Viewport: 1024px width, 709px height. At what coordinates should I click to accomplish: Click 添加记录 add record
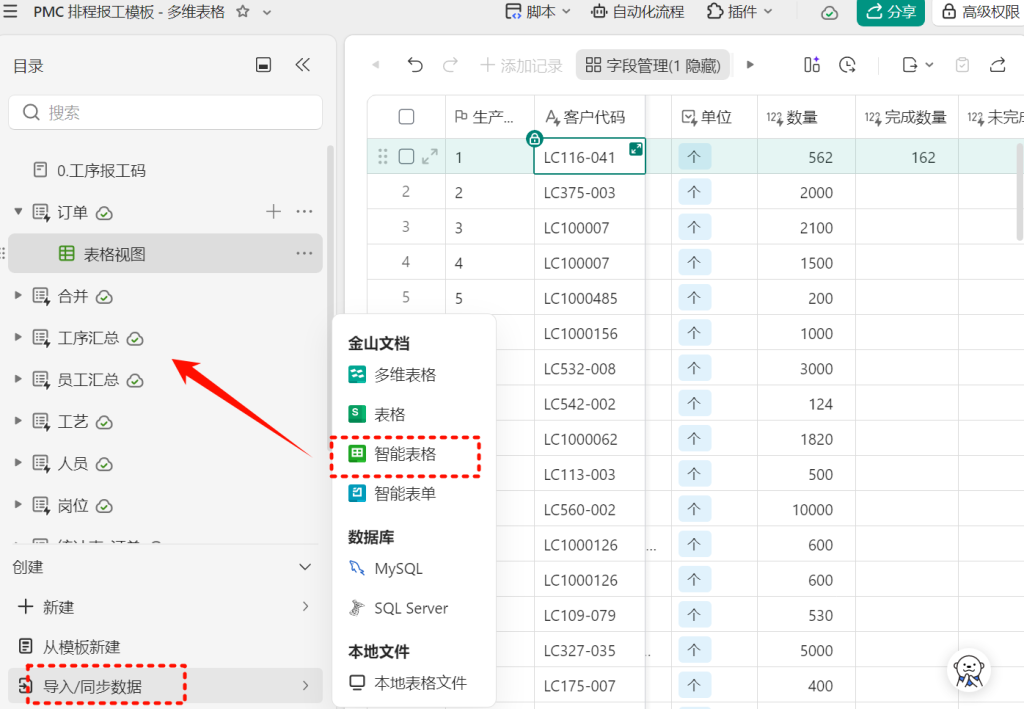pos(521,65)
